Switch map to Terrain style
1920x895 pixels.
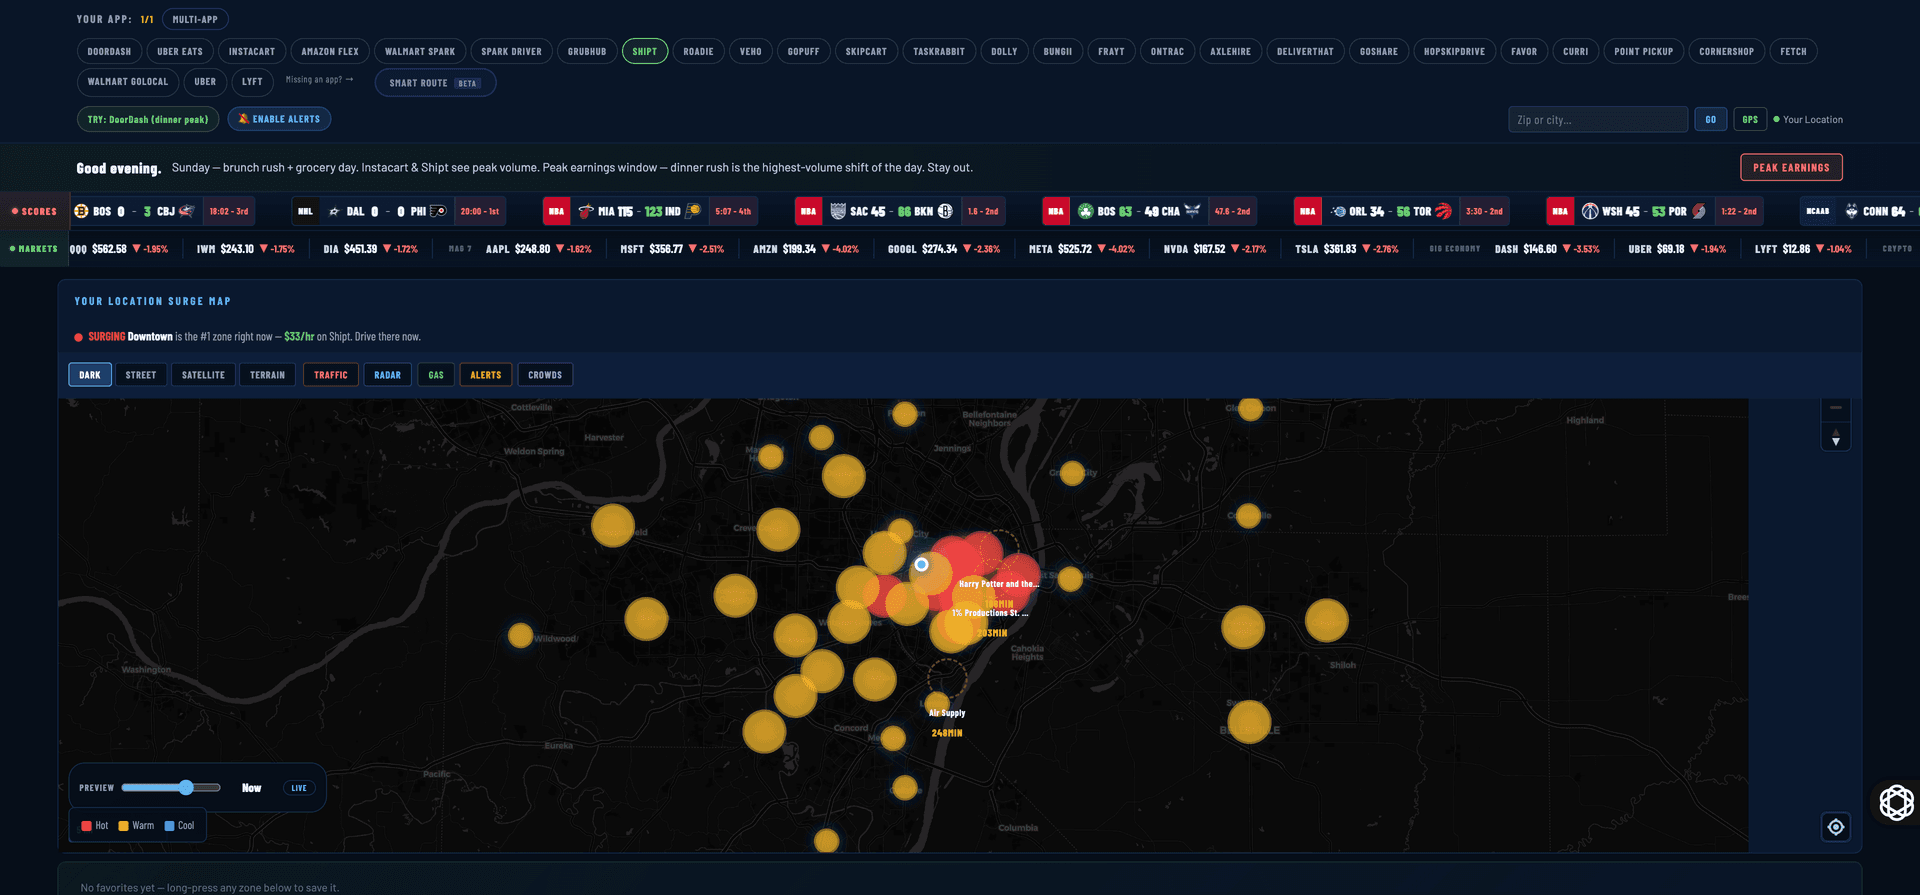coord(267,375)
